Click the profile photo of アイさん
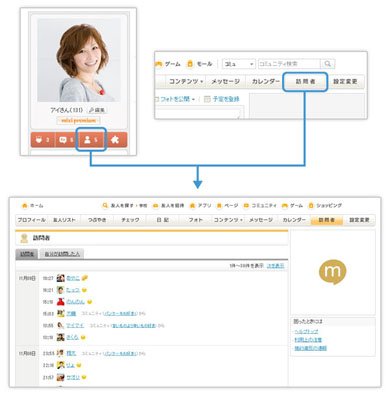Image resolution: width=390 pixels, height=395 pixels. pyautogui.click(x=79, y=60)
